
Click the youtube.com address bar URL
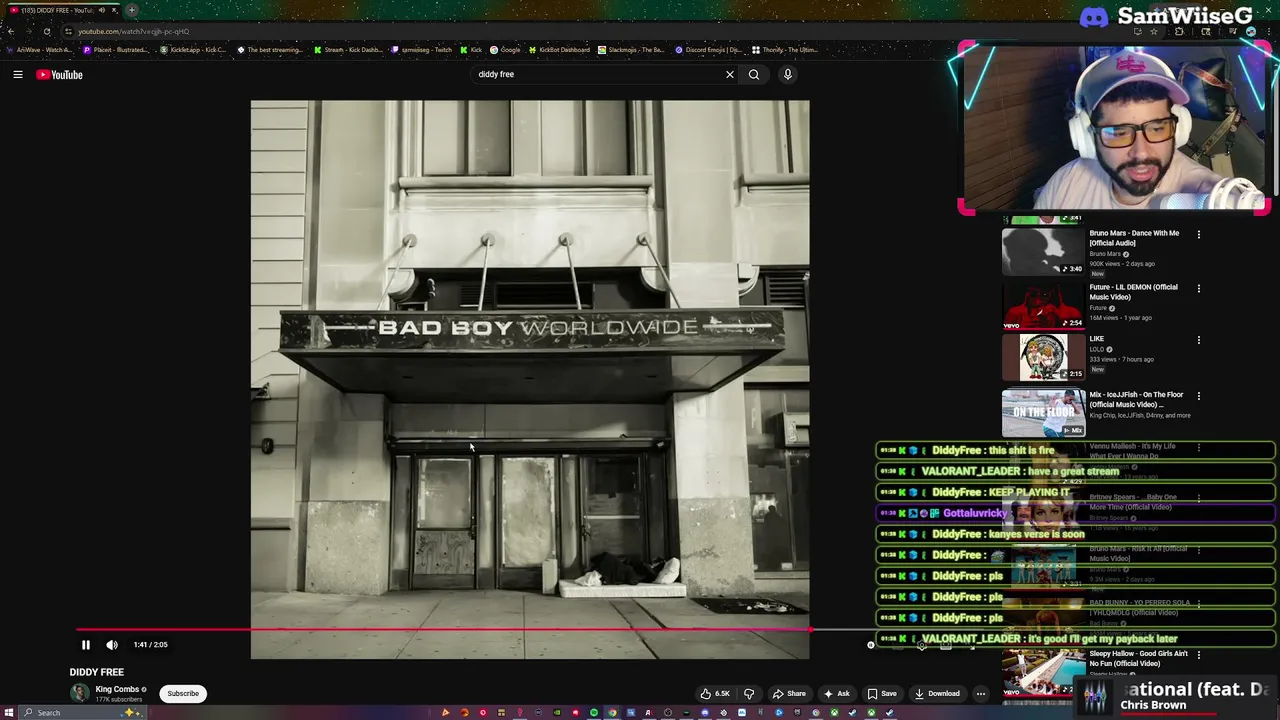tap(134, 31)
